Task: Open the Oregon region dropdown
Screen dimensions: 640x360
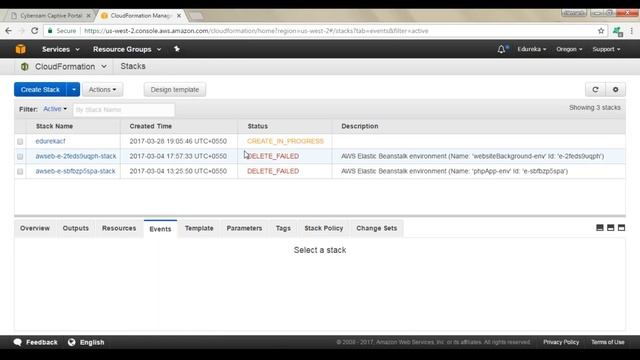Action: pyautogui.click(x=569, y=49)
